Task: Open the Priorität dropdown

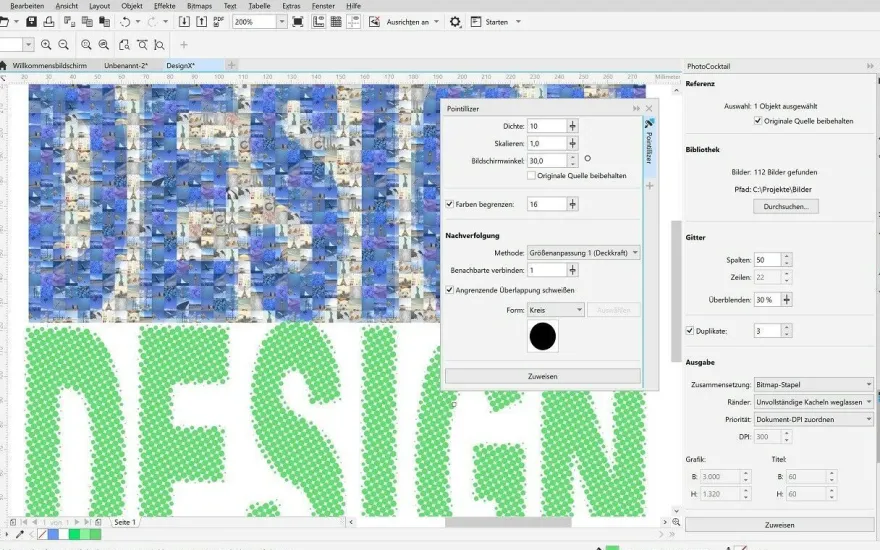Action: click(x=814, y=420)
